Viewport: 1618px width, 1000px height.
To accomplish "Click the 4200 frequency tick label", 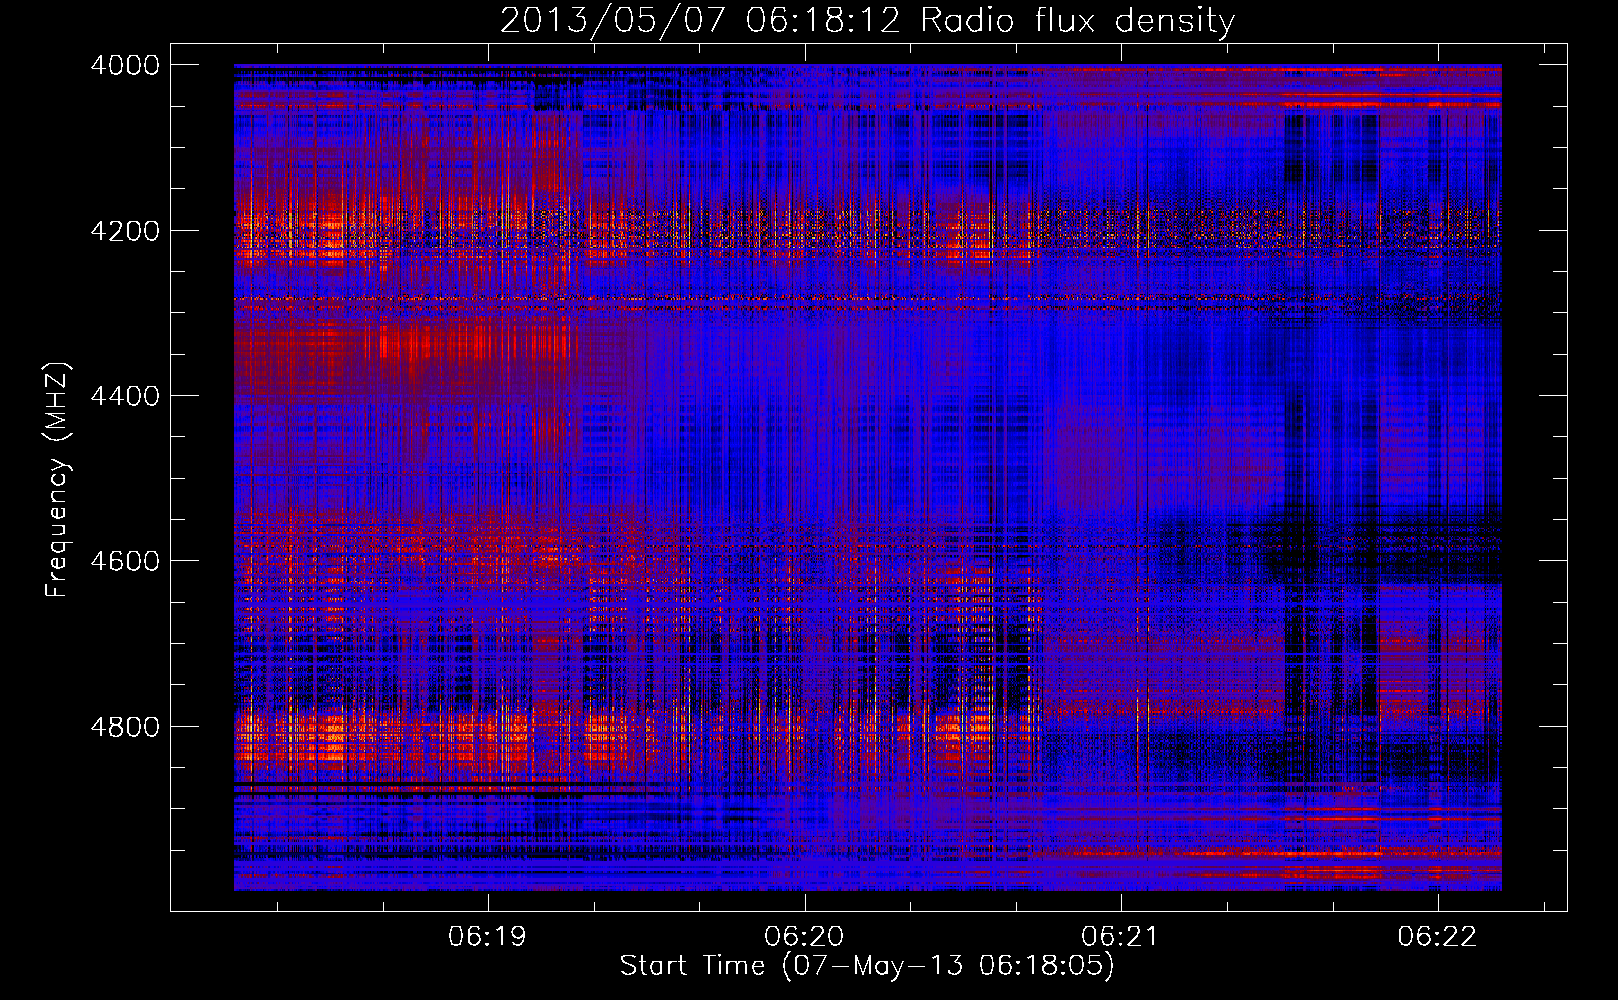I will pos(125,231).
